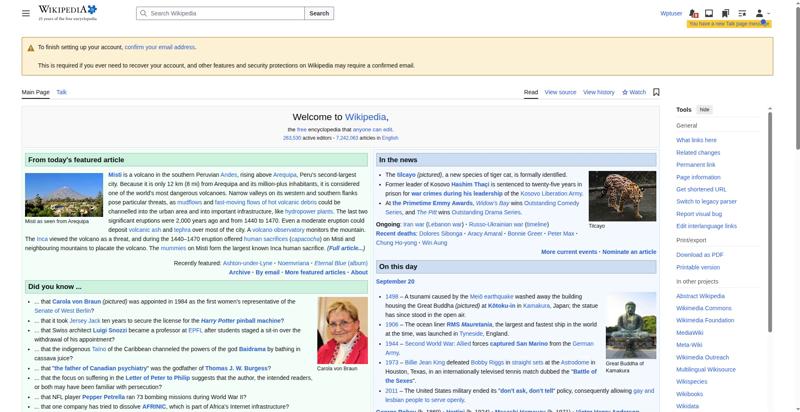Open the Harry Potter pinball machine link

pos(241,321)
